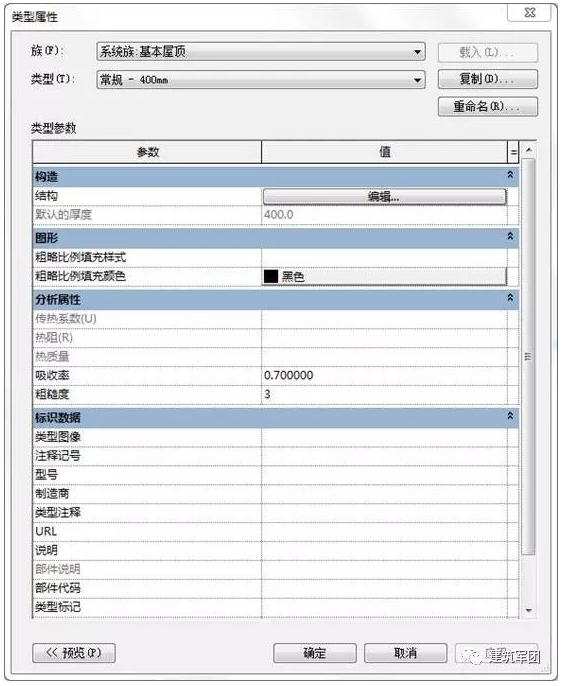Click the 编辑 button for 结构
This screenshot has width=561, height=686.
[x=384, y=196]
